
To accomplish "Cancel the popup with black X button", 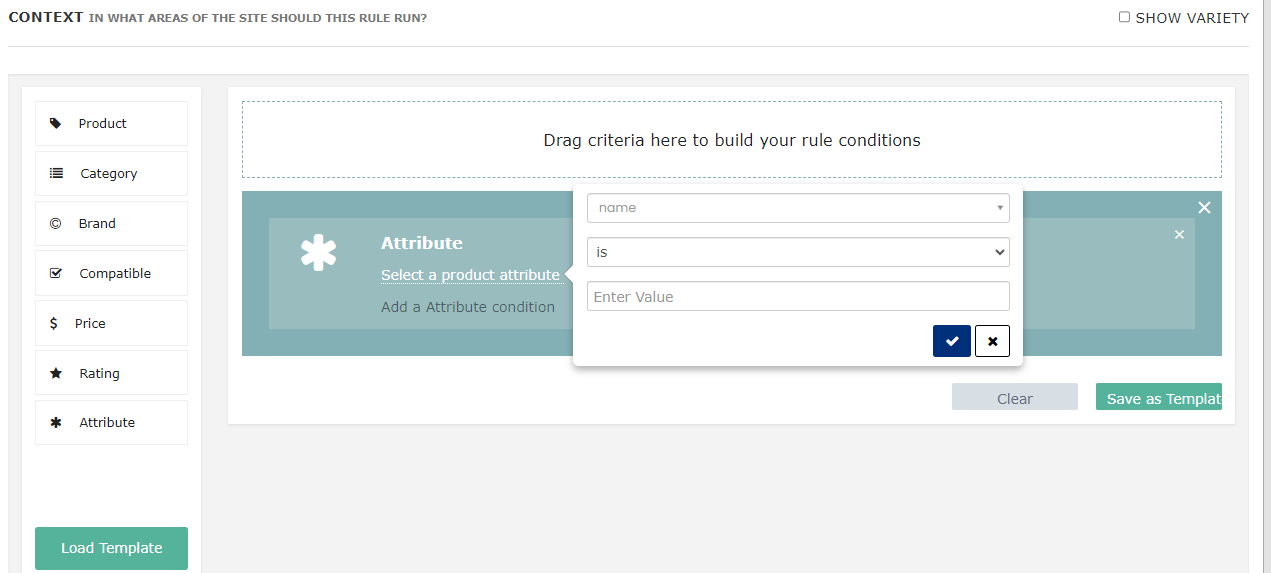I will coord(992,341).
